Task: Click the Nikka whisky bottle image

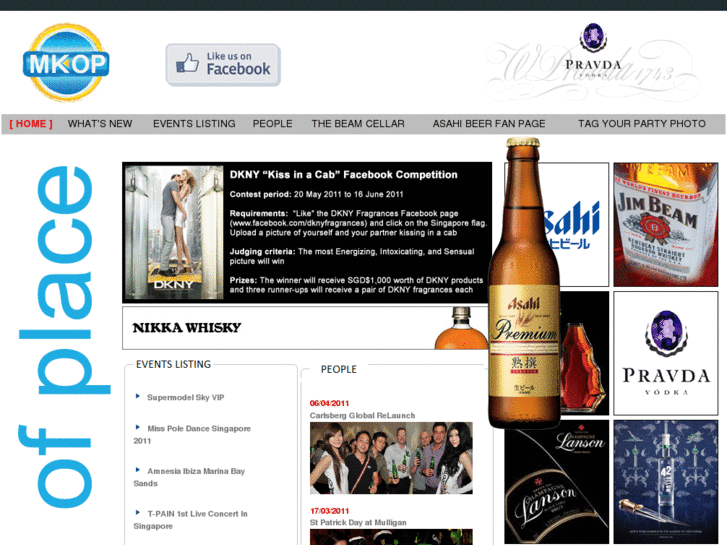Action: pyautogui.click(x=461, y=328)
